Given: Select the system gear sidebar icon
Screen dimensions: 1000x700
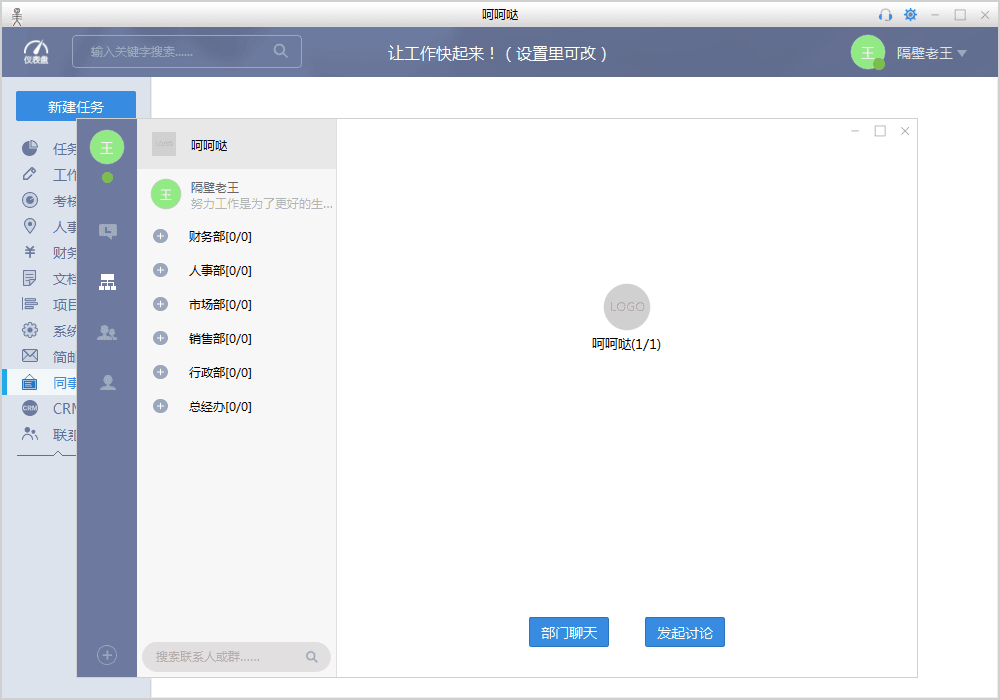Looking at the screenshot, I should point(29,330).
